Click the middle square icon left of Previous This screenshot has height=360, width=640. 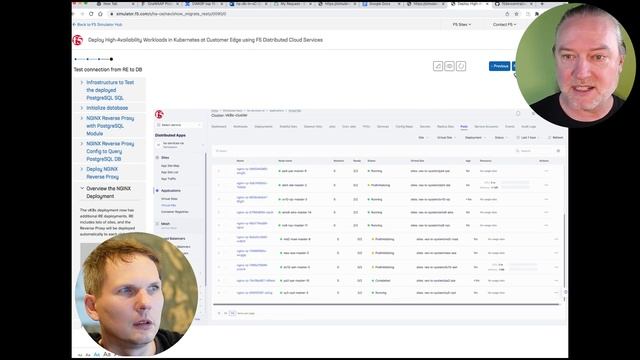coord(449,66)
